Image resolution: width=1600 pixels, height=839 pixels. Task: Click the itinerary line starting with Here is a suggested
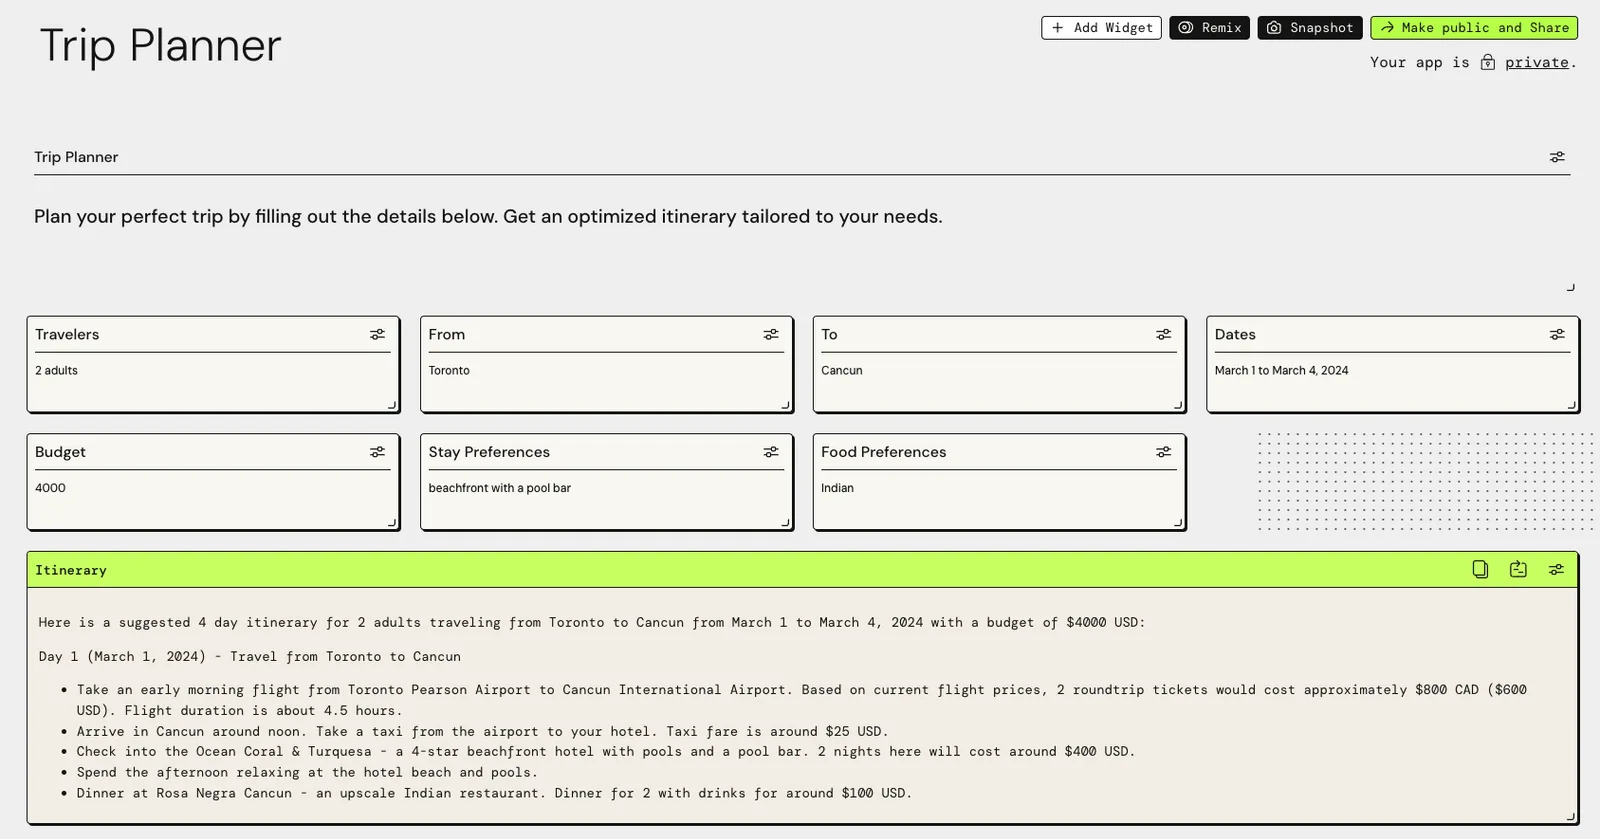pyautogui.click(x=592, y=623)
